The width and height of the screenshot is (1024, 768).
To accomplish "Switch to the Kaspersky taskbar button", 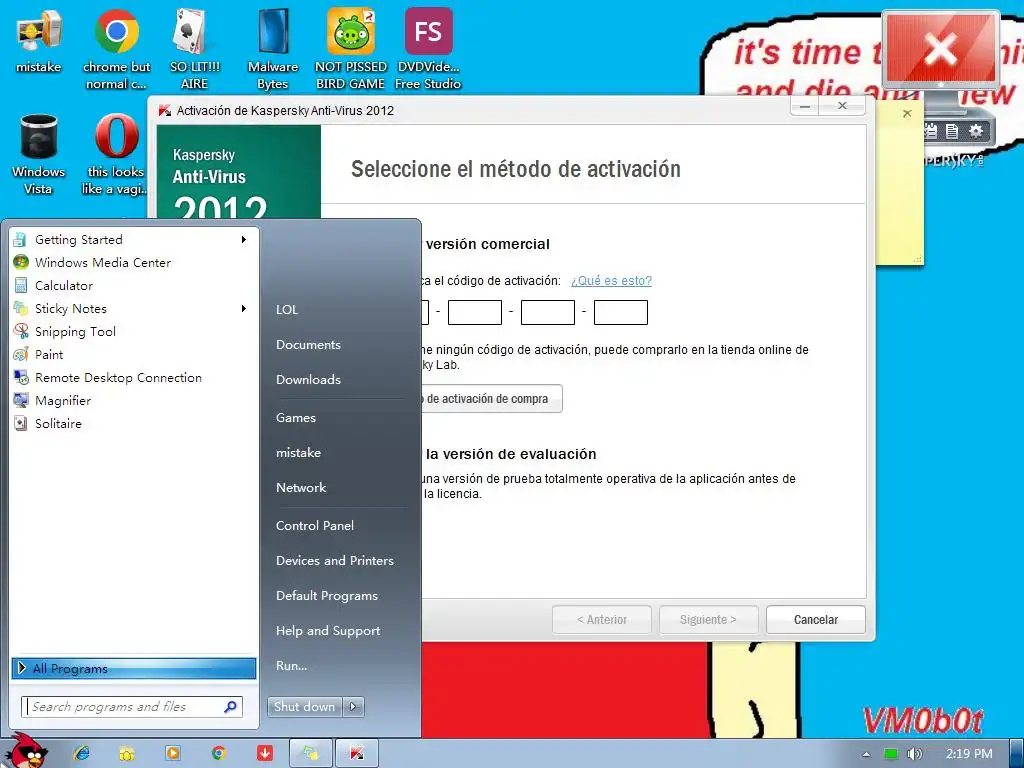I will 357,753.
